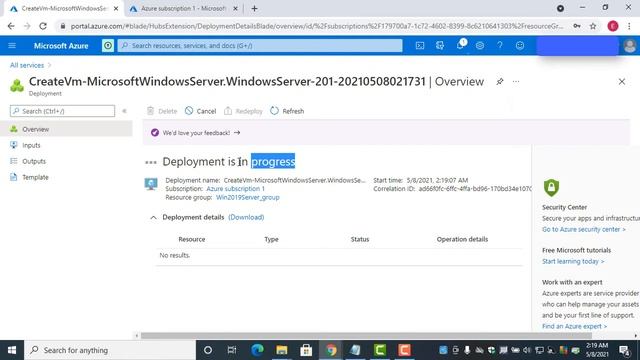Open the Overview menu item
Viewport: 640px width, 360px height.
66,129
